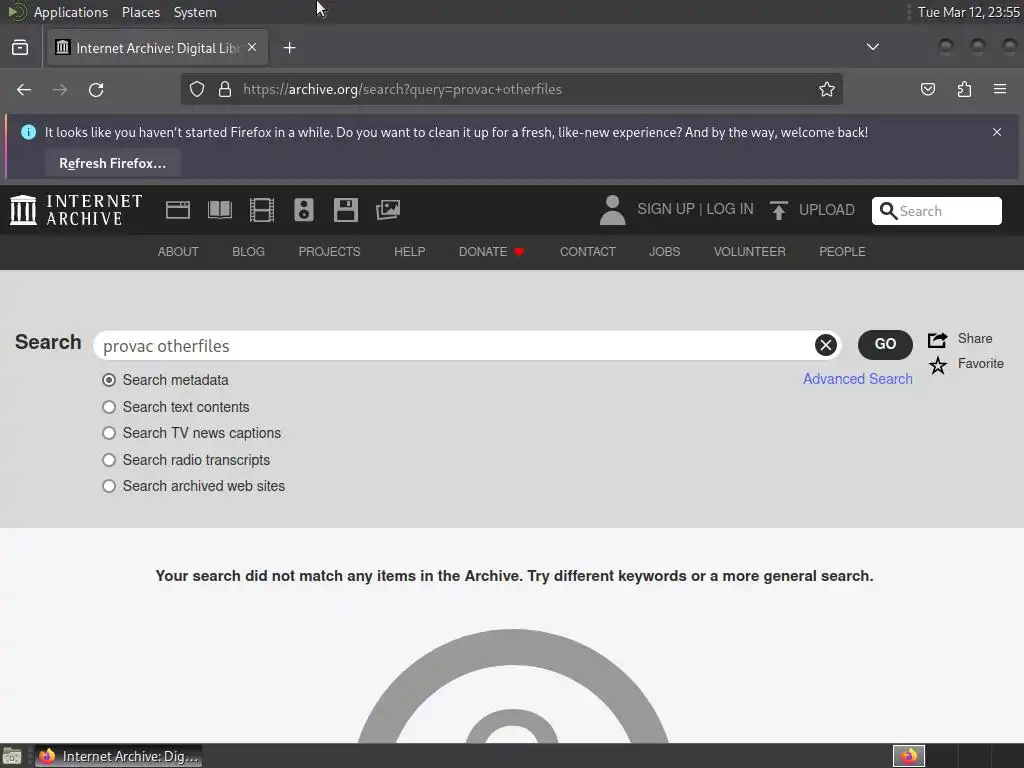
Task: Click the Refresh Firefox… button
Action: tap(112, 163)
